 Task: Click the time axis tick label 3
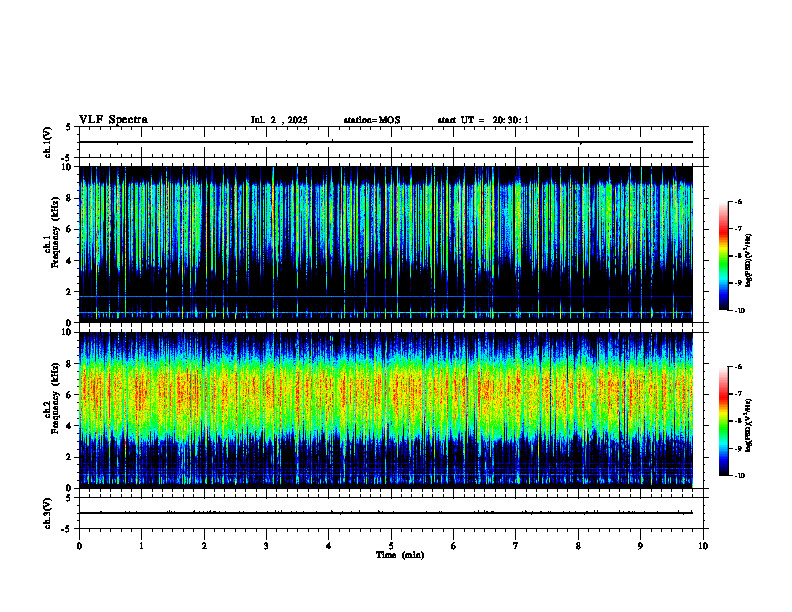(x=266, y=546)
